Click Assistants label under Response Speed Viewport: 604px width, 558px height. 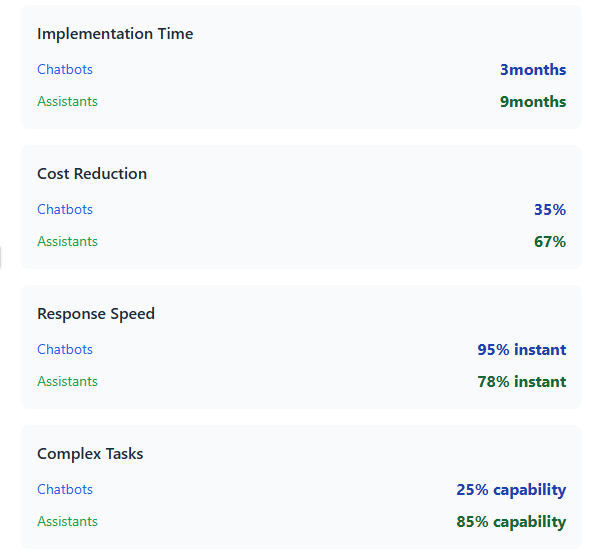[67, 381]
